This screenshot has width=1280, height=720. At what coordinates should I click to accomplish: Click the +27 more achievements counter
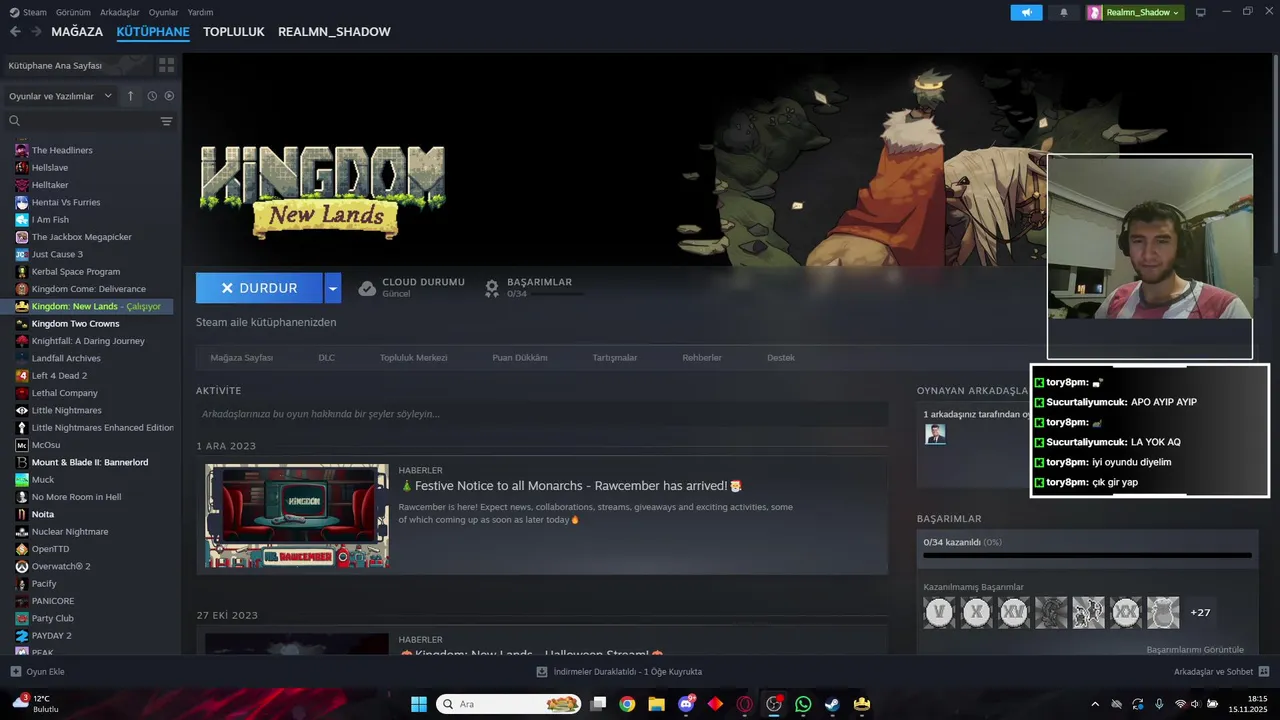[1200, 612]
